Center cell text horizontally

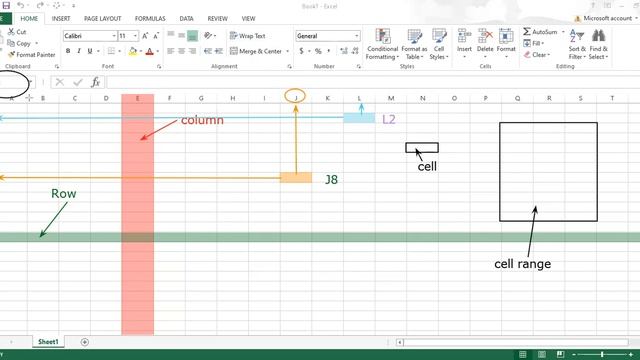[181, 51]
